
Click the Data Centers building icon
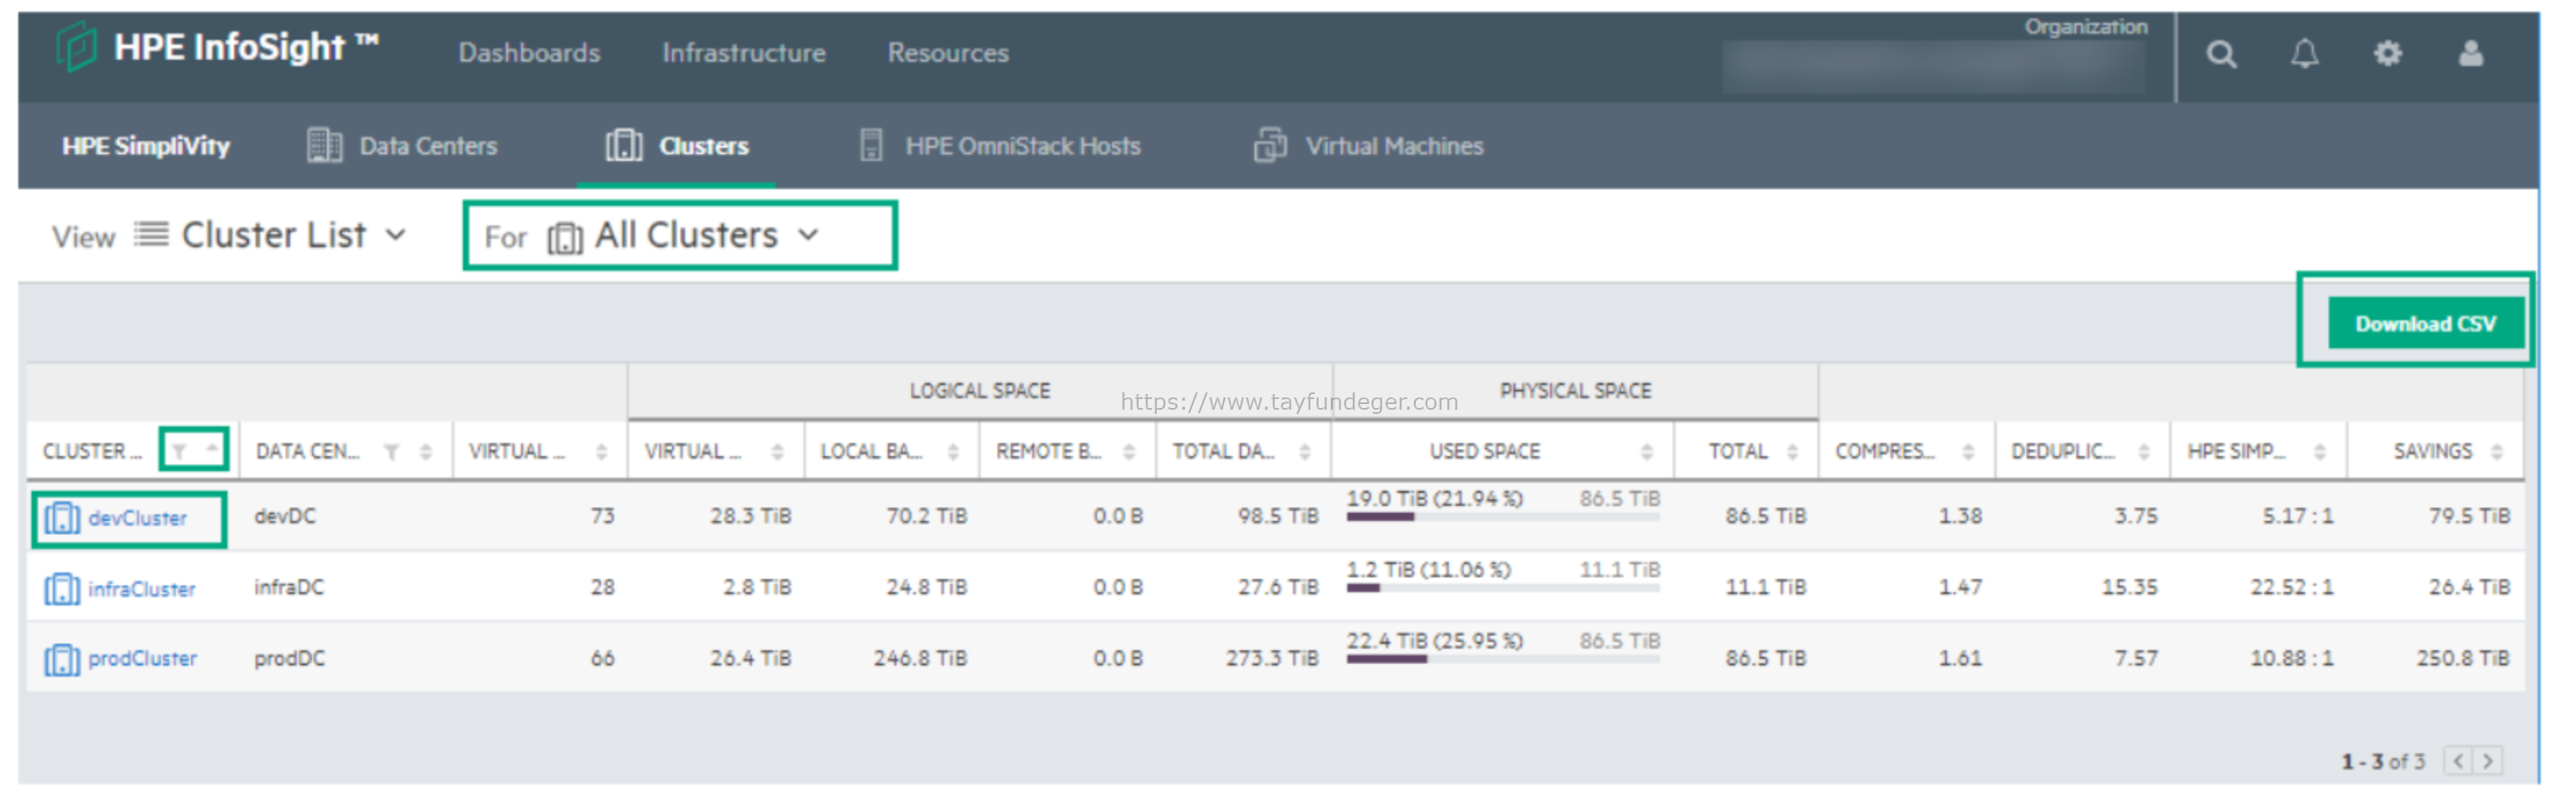tap(324, 146)
